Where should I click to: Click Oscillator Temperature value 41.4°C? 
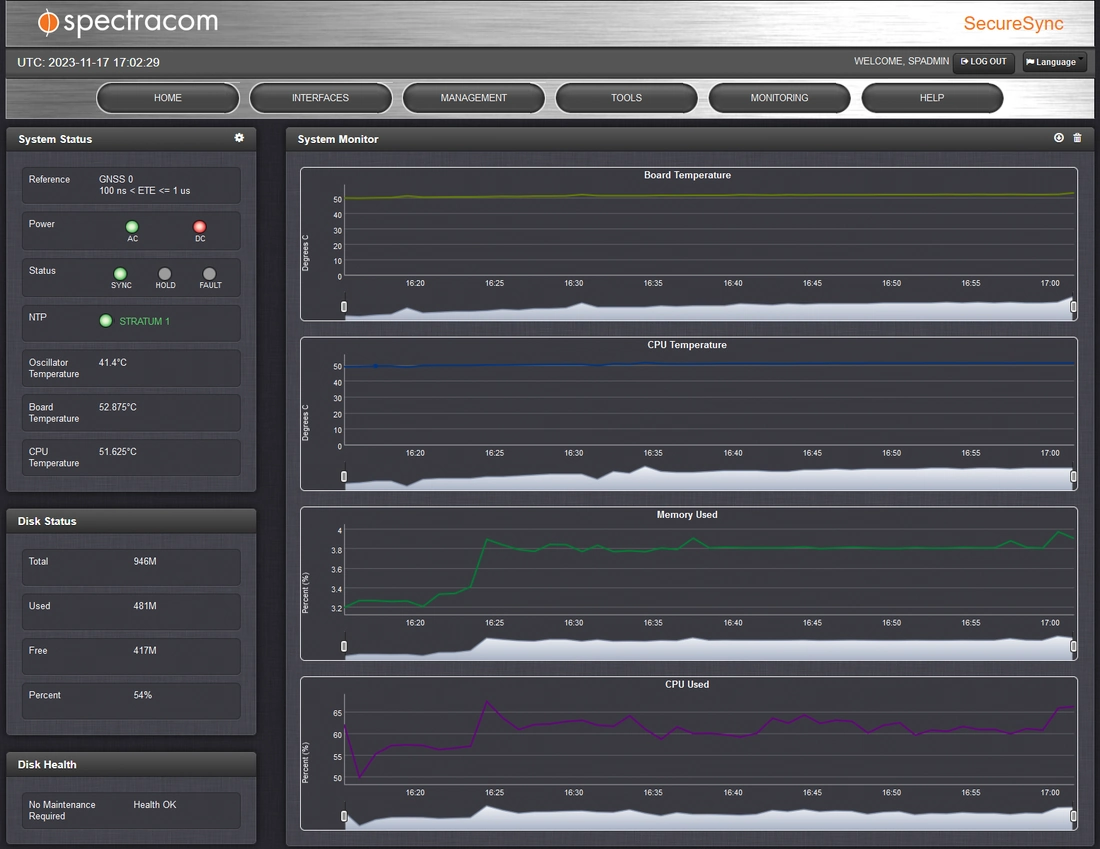point(113,363)
